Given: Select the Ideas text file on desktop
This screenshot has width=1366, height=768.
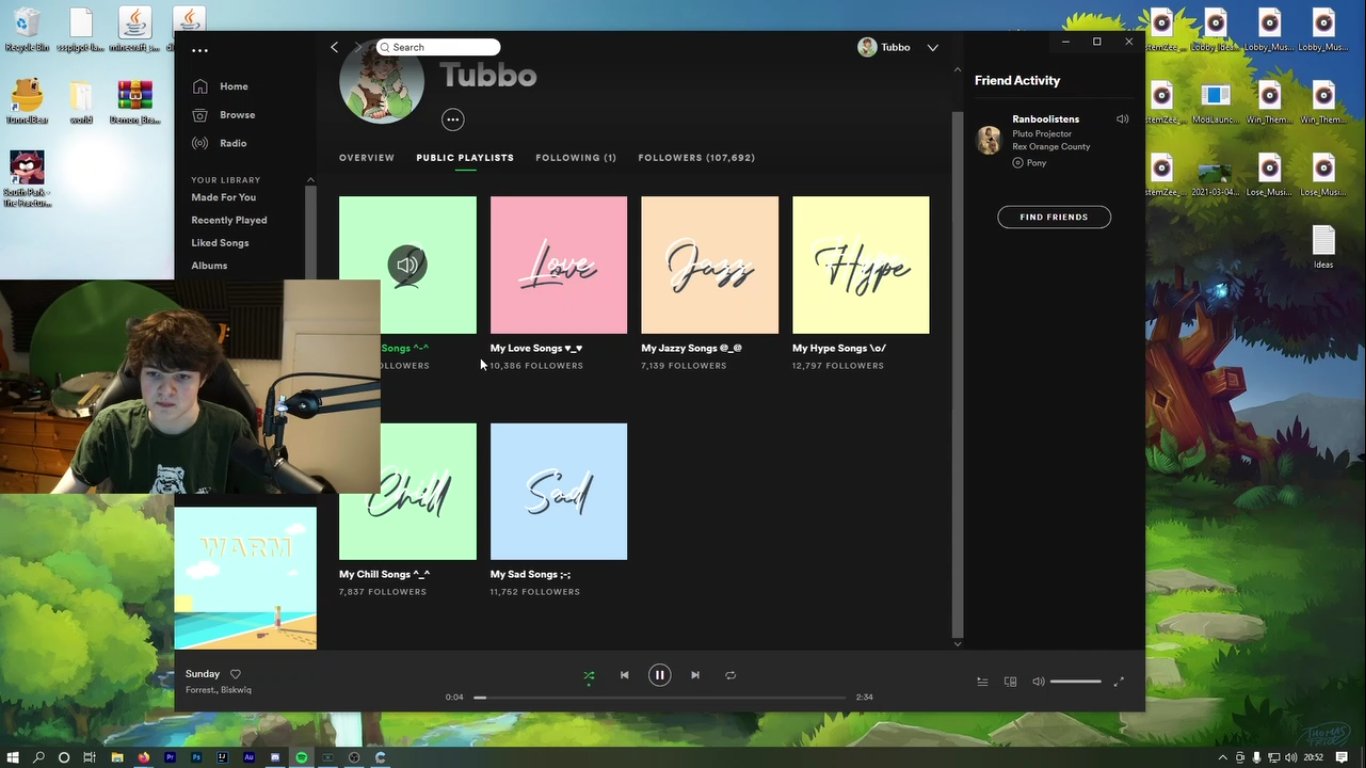Looking at the screenshot, I should click(1323, 247).
